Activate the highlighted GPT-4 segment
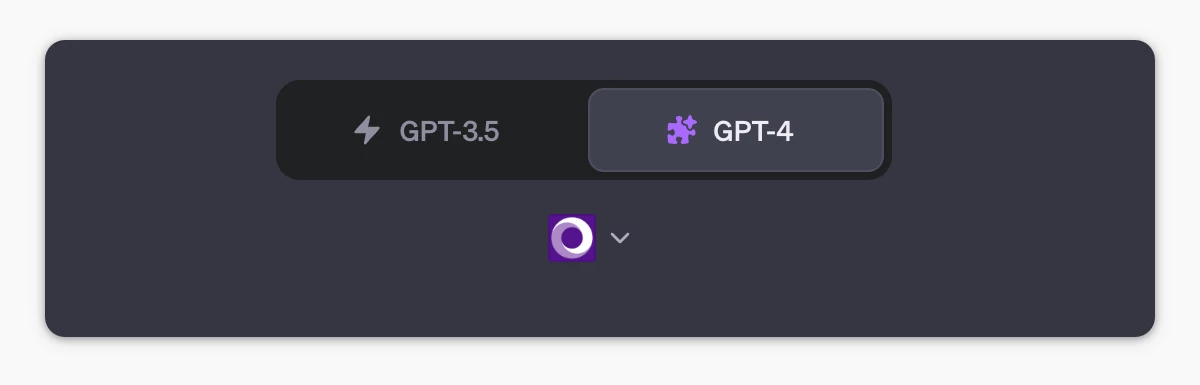 coord(736,130)
